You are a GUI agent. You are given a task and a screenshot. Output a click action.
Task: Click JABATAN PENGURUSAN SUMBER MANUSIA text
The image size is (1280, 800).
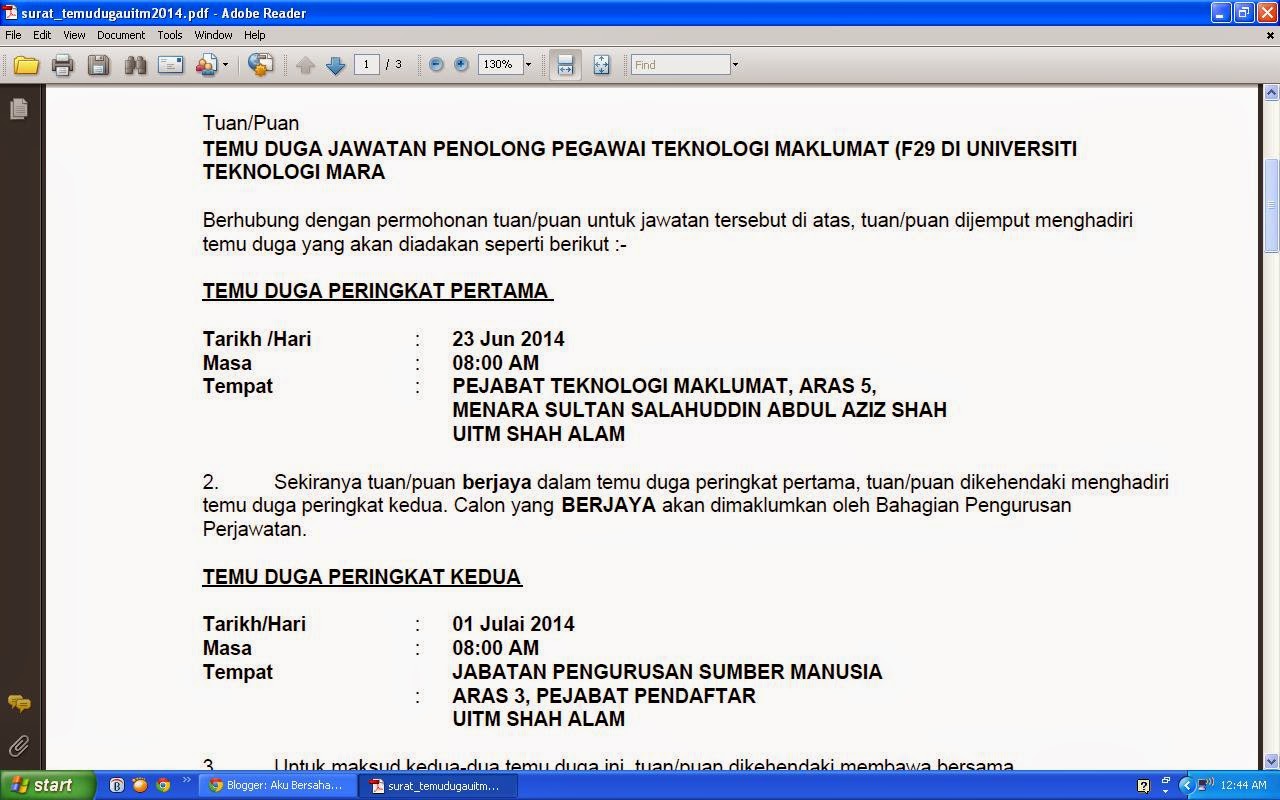point(667,672)
